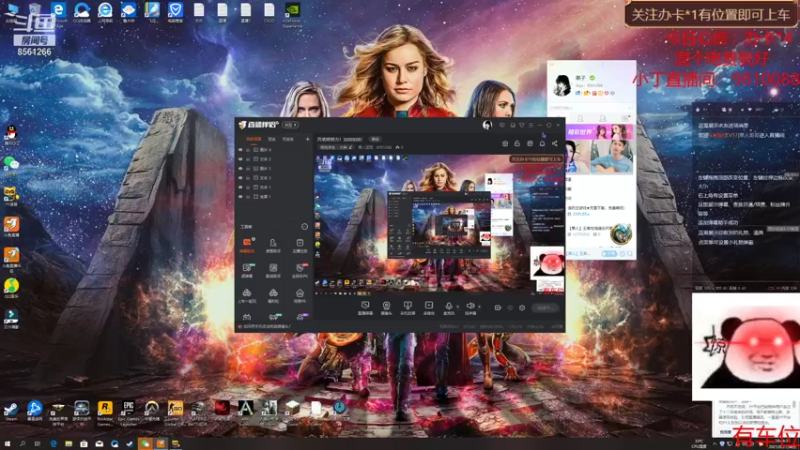Image resolution: width=800 pixels, height=450 pixels.
Task: Open profile avatar in QQ panel
Action: tap(562, 84)
